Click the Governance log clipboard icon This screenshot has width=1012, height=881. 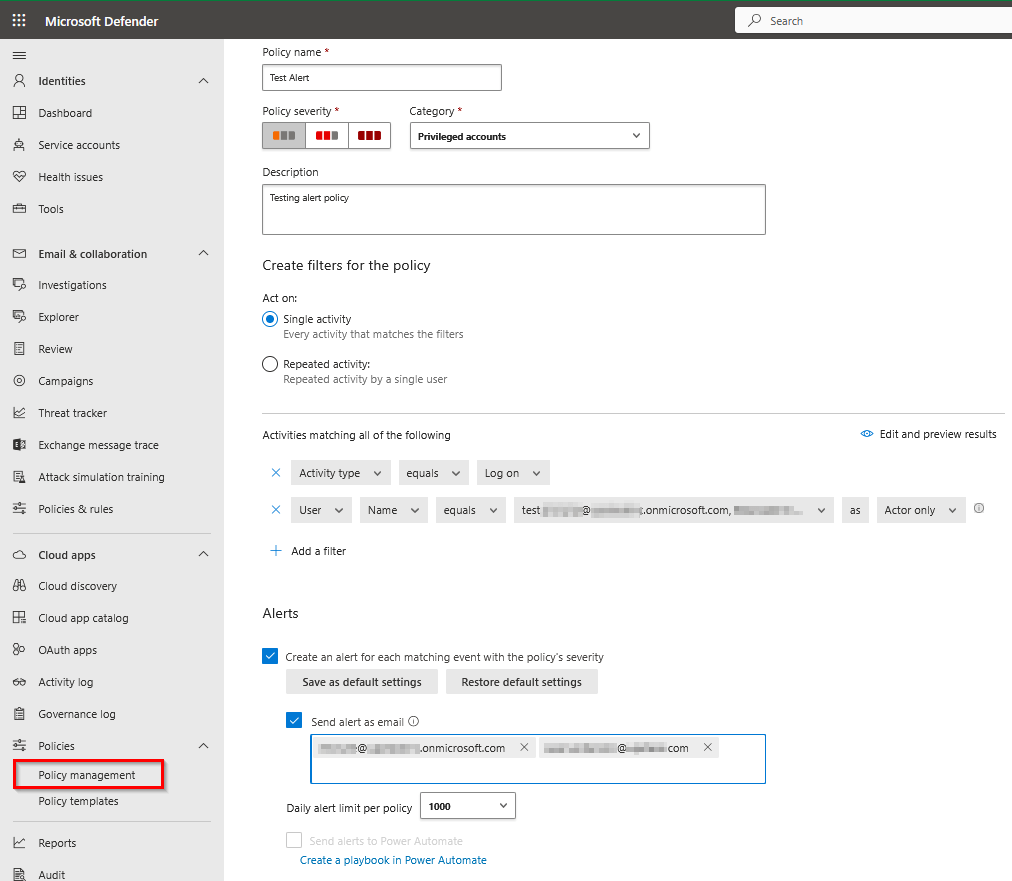[x=19, y=714]
